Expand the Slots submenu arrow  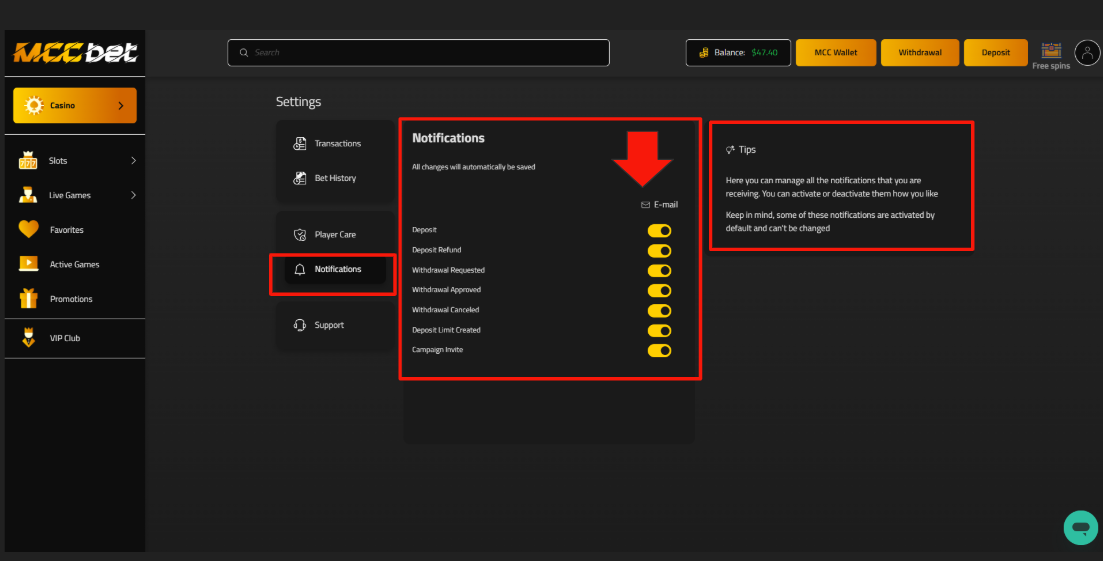coord(133,161)
